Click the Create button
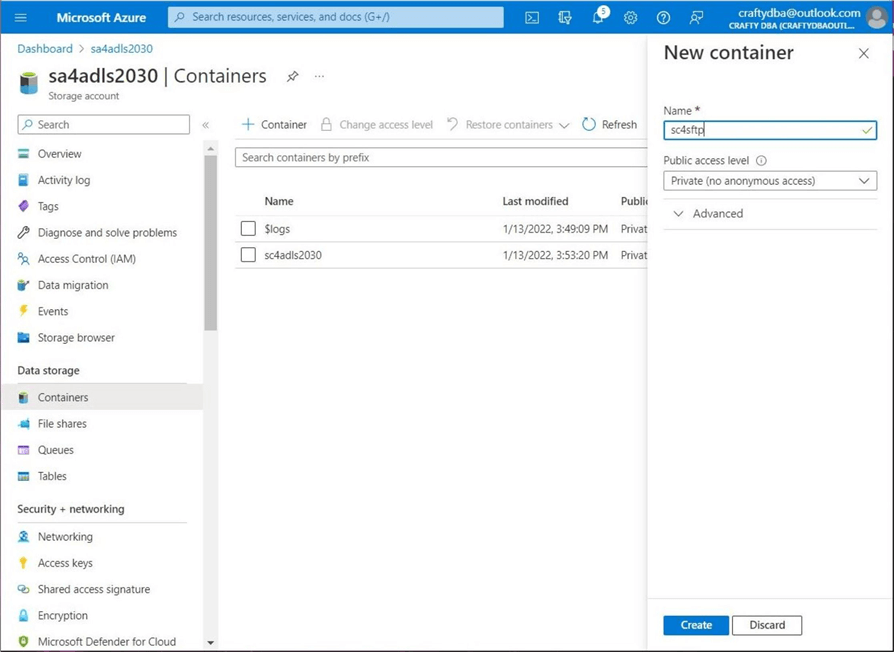 pos(696,625)
